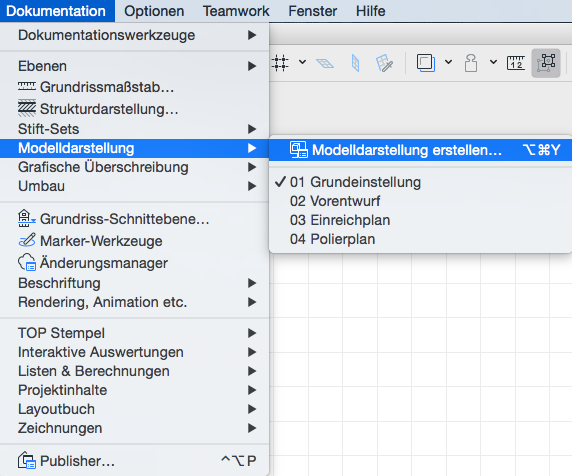Click the Grundriss-Schnittebene building icon
This screenshot has width=572, height=476.
click(x=27, y=218)
